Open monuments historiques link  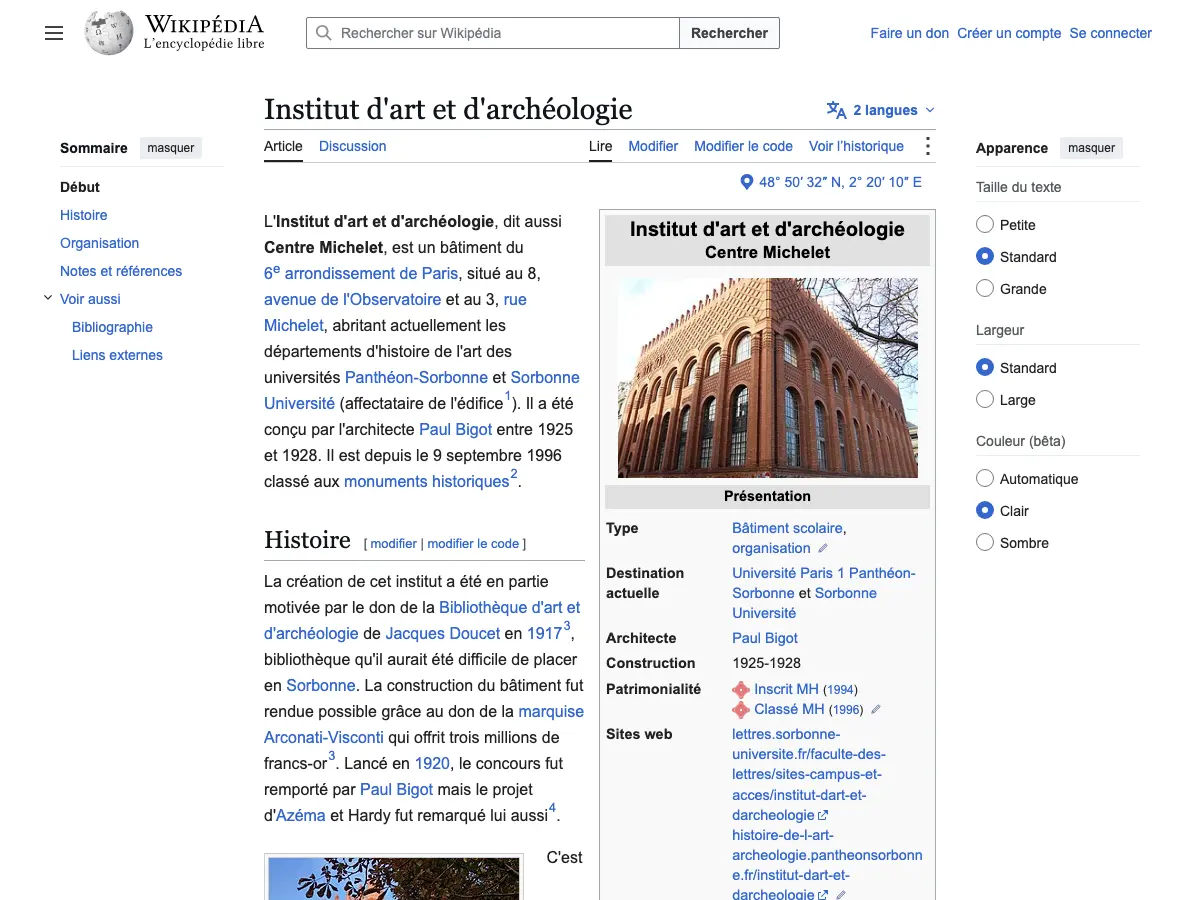tap(427, 481)
